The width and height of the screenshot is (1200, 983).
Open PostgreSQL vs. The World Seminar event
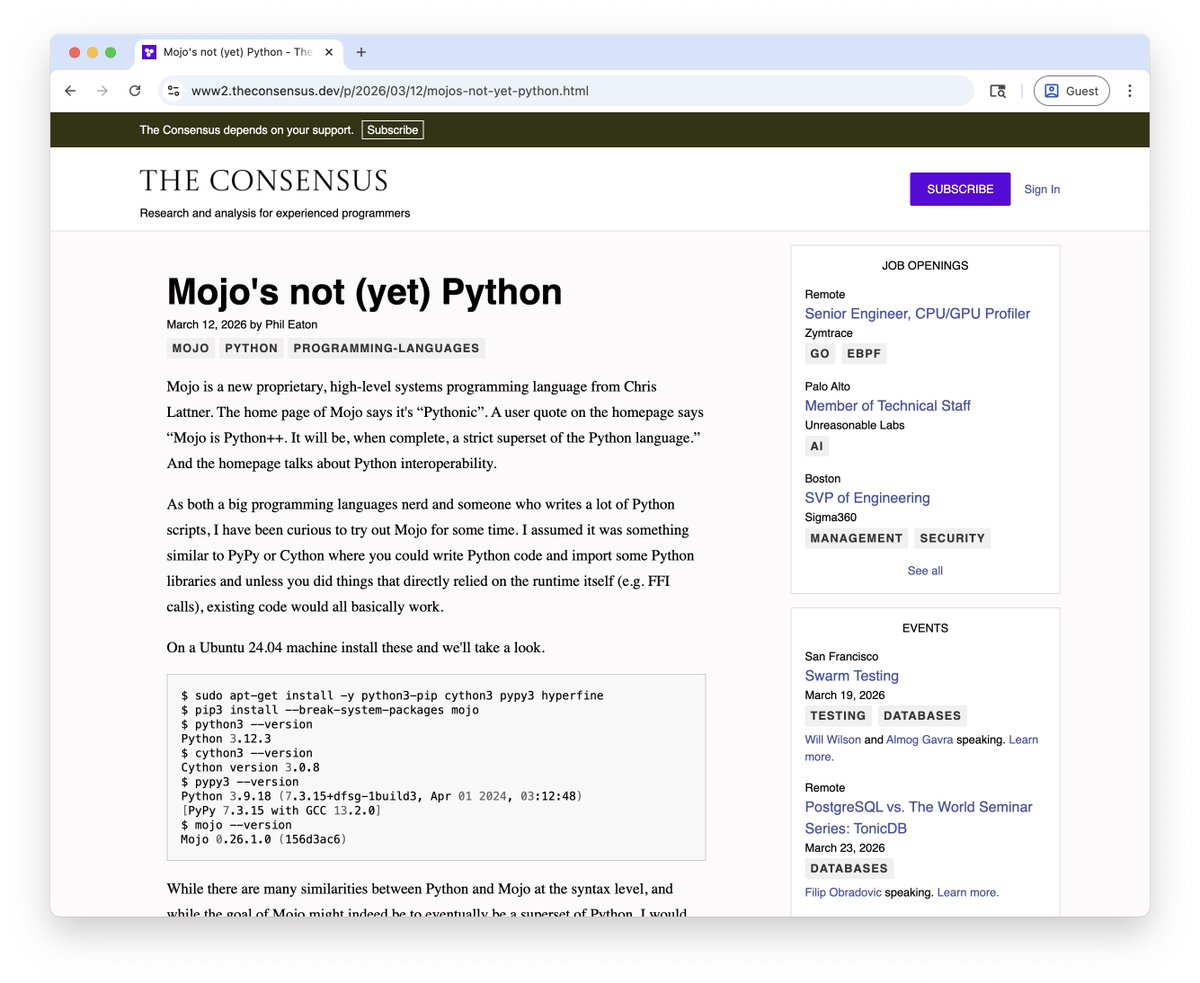(918, 817)
